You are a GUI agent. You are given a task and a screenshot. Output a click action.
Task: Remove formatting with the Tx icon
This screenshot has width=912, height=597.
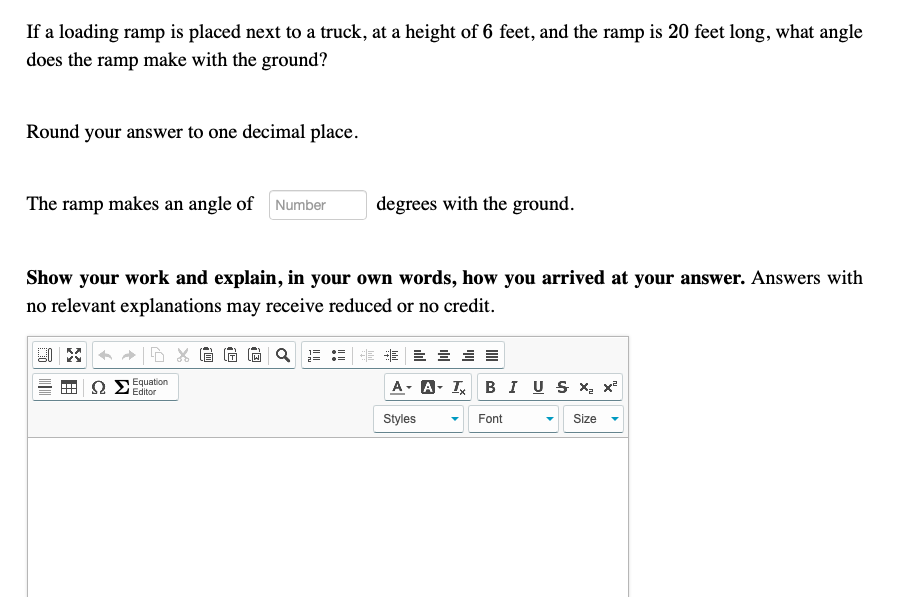tap(457, 387)
